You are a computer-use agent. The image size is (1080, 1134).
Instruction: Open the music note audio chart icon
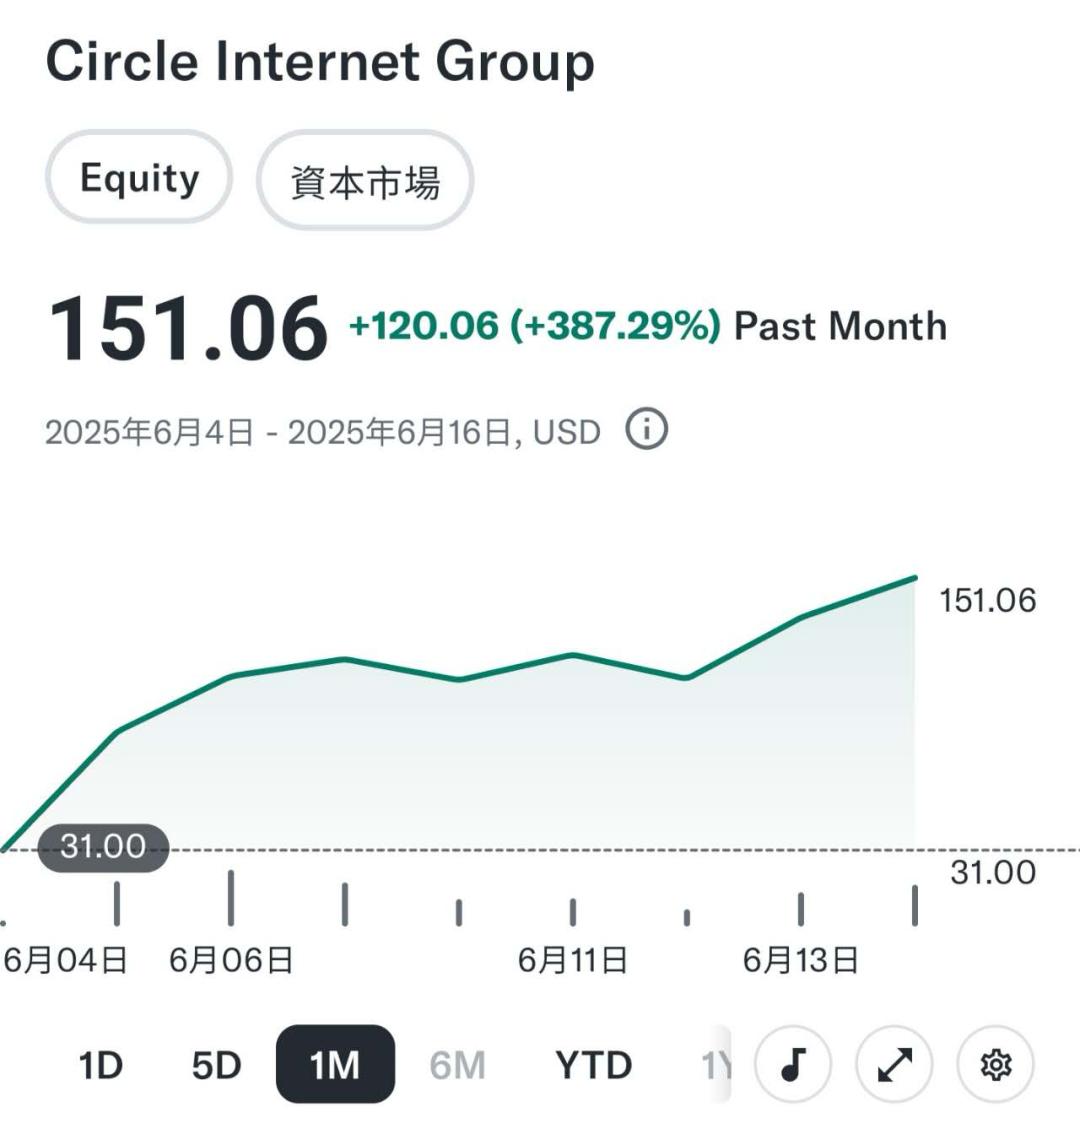(794, 1065)
